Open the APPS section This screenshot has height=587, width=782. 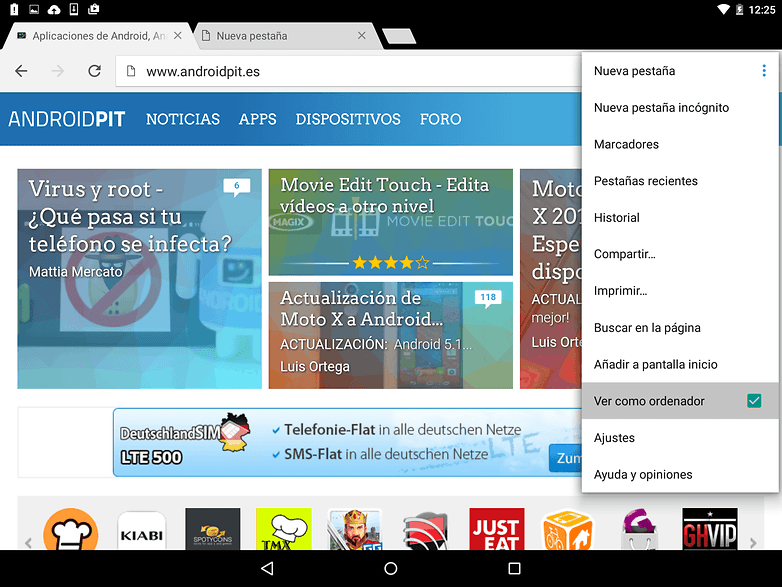click(x=257, y=119)
